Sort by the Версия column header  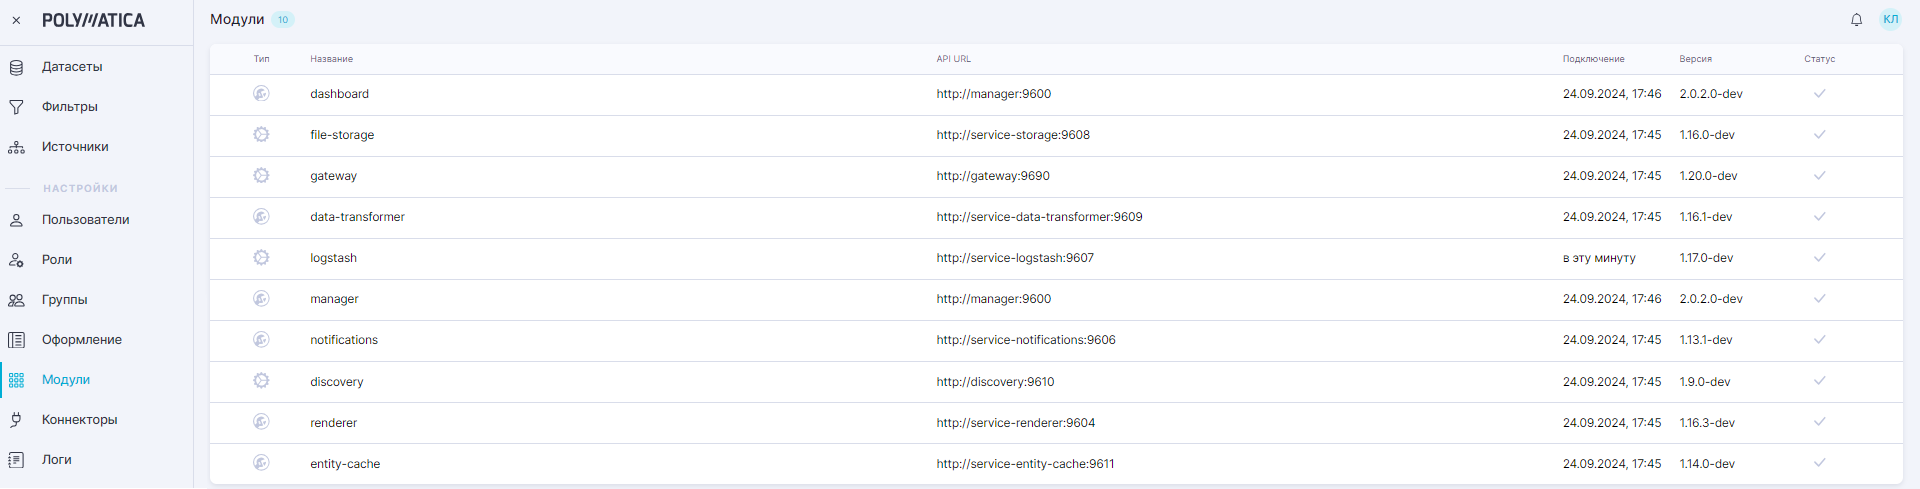click(x=1695, y=59)
